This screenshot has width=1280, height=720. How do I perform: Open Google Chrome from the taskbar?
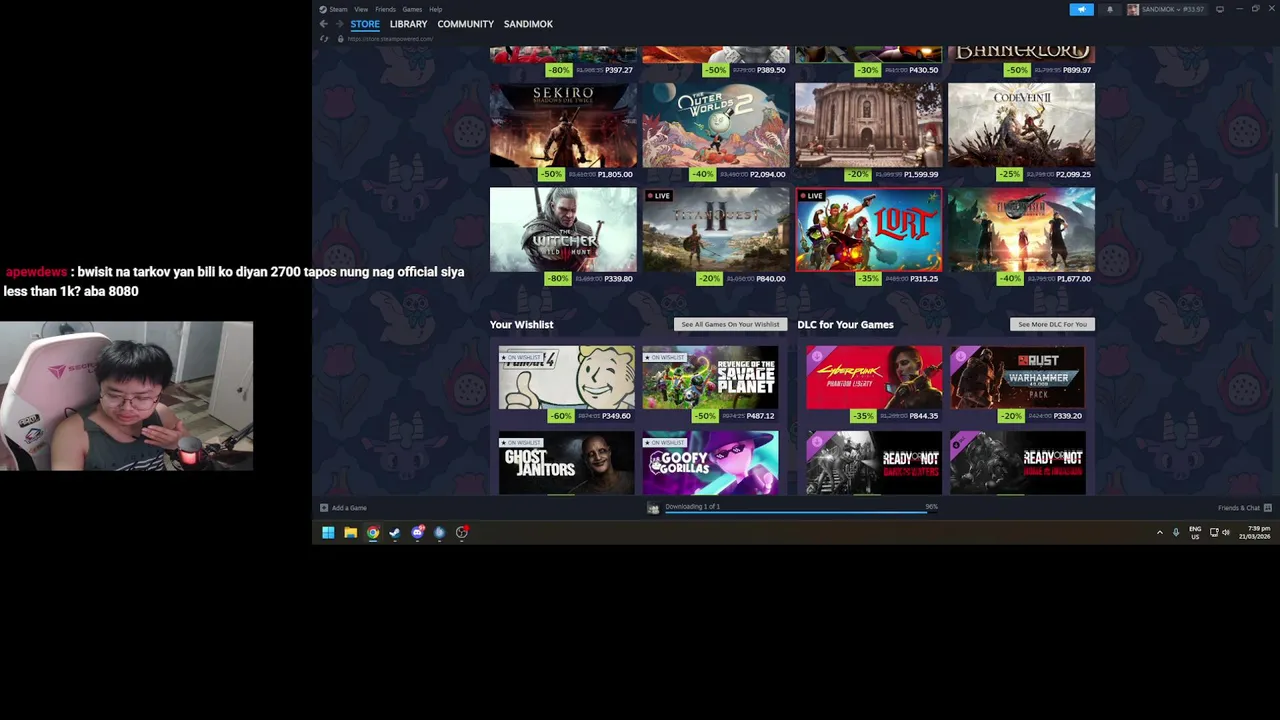372,532
